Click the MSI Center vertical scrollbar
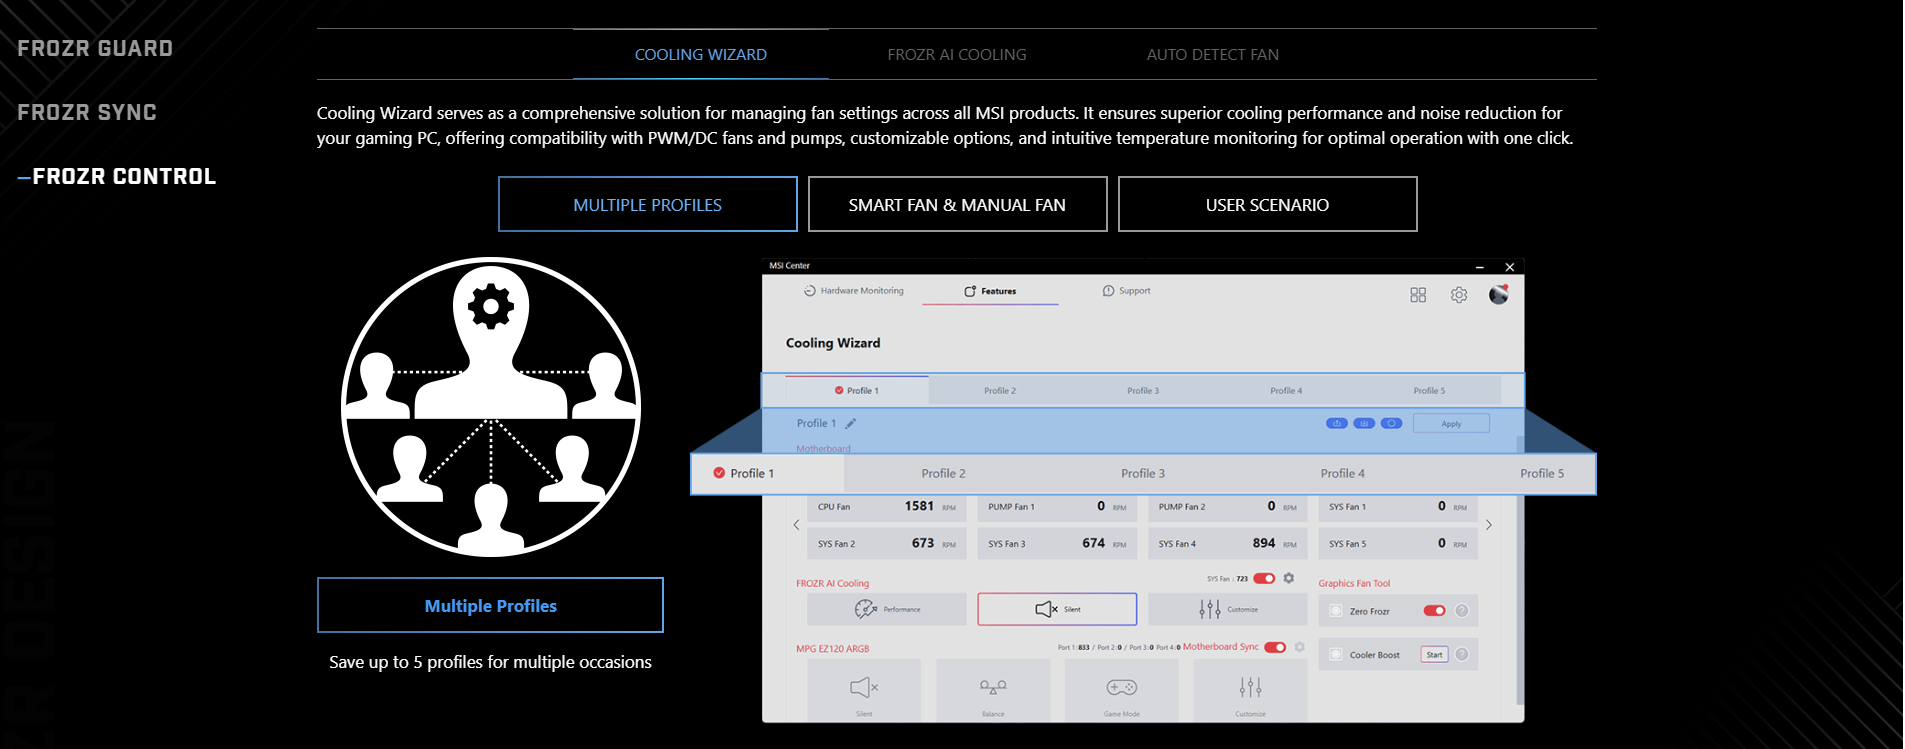The width and height of the screenshot is (1905, 749). pyautogui.click(x=1520, y=600)
